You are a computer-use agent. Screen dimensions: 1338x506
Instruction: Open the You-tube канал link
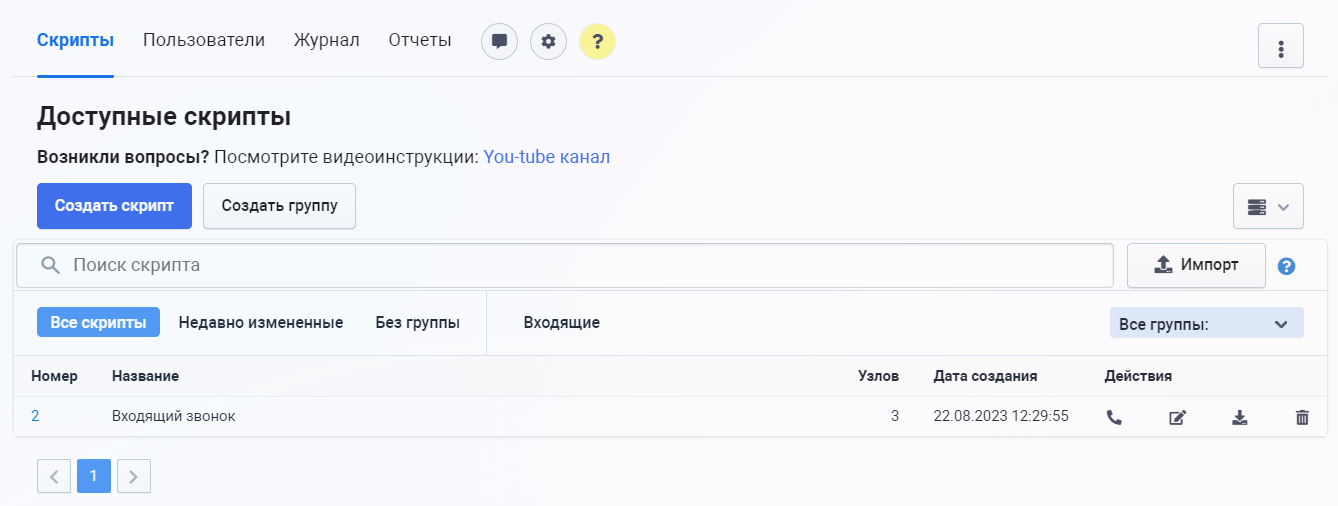546,157
